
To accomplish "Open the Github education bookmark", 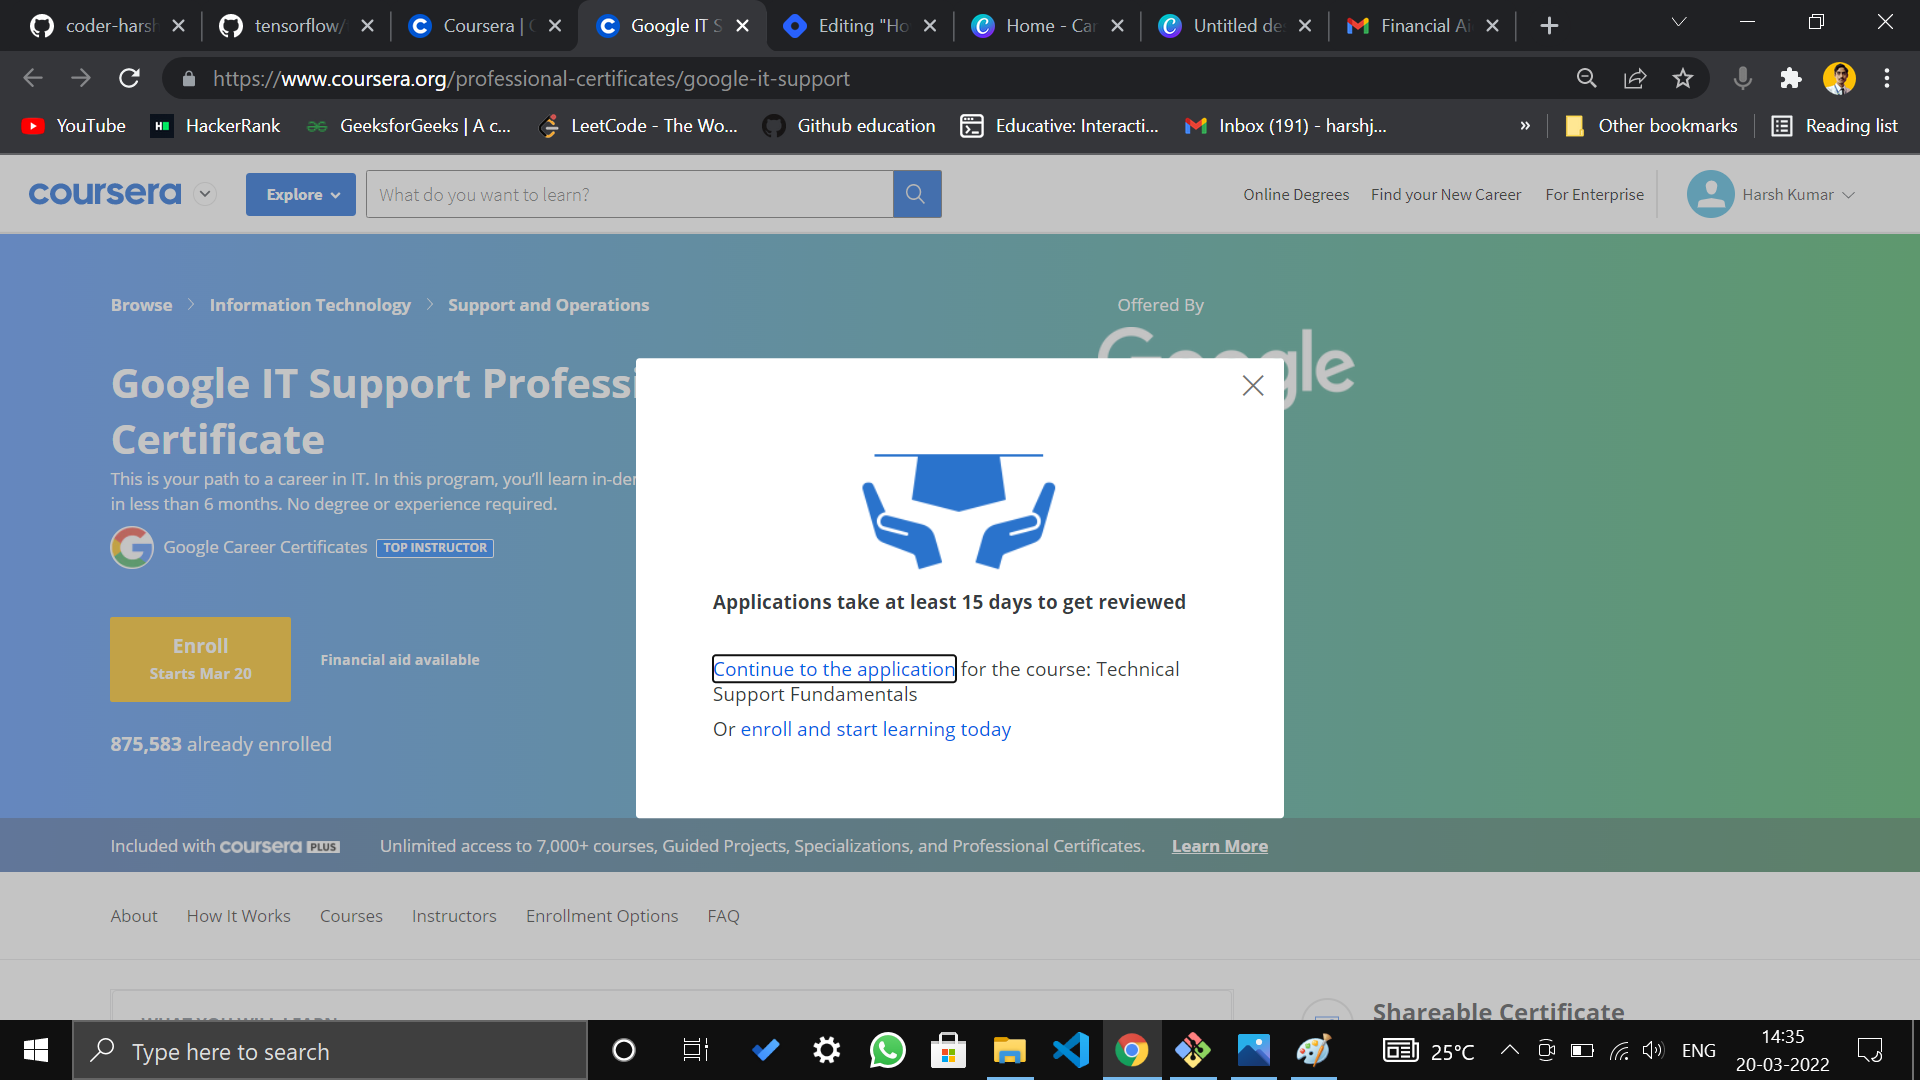I will (849, 126).
